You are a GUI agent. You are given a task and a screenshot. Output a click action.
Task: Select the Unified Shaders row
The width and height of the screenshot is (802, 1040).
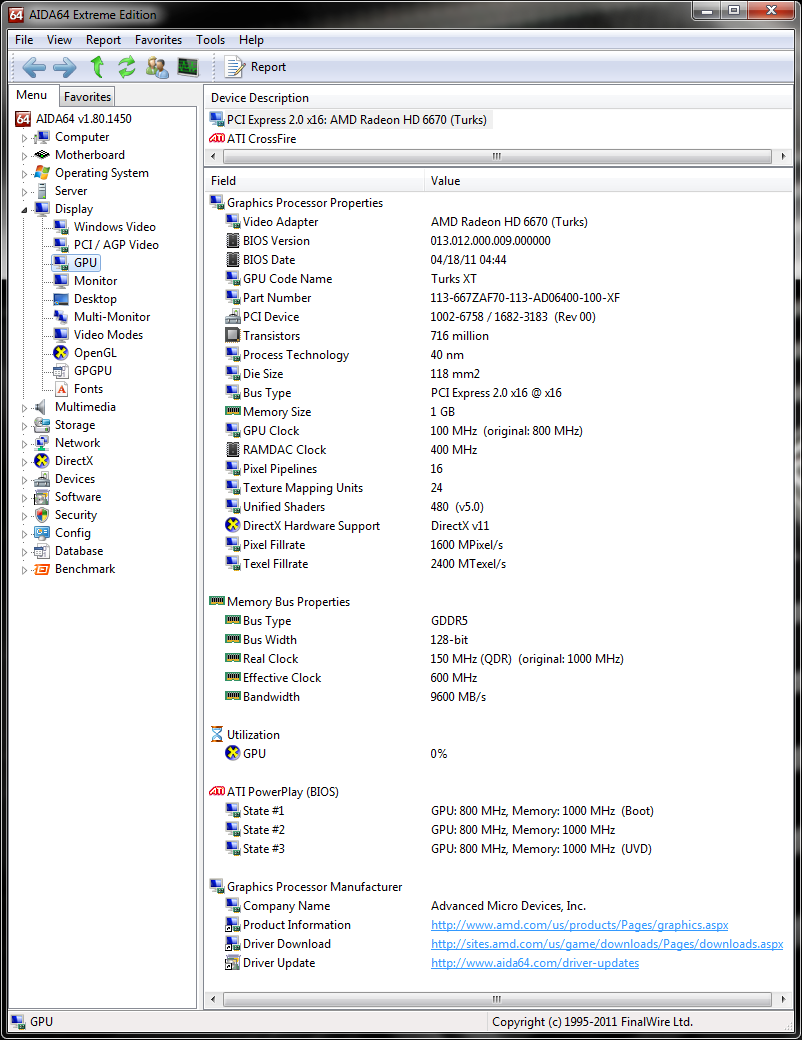point(499,507)
